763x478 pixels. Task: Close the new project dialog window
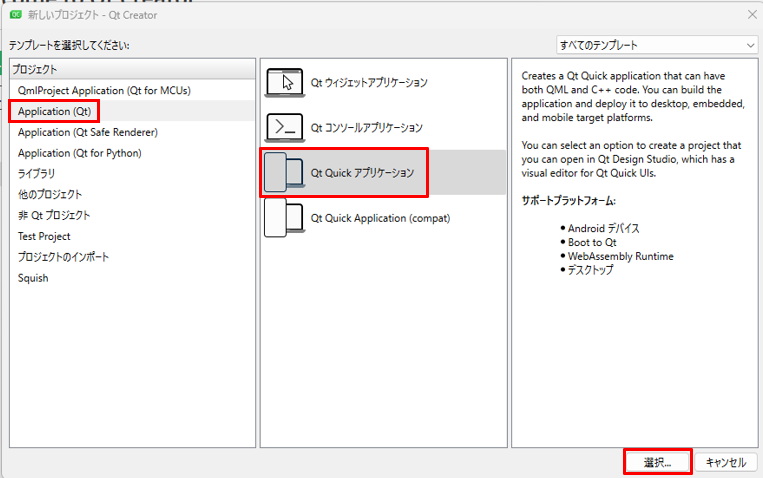point(751,15)
